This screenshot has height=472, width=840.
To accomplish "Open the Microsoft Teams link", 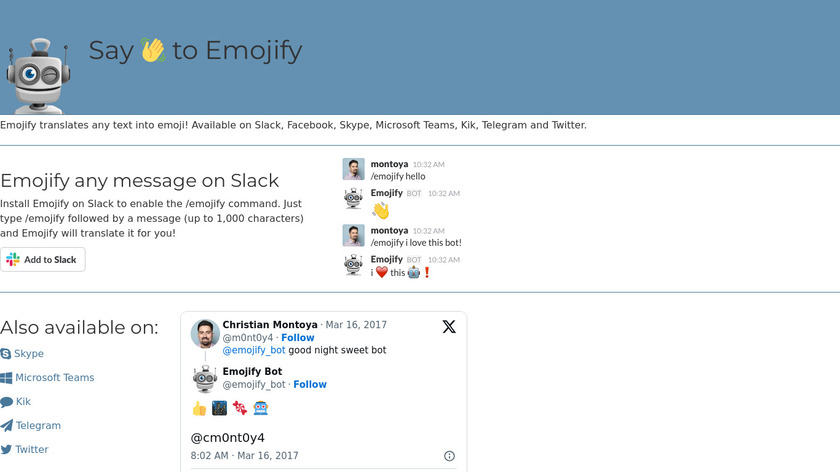I will pos(54,378).
